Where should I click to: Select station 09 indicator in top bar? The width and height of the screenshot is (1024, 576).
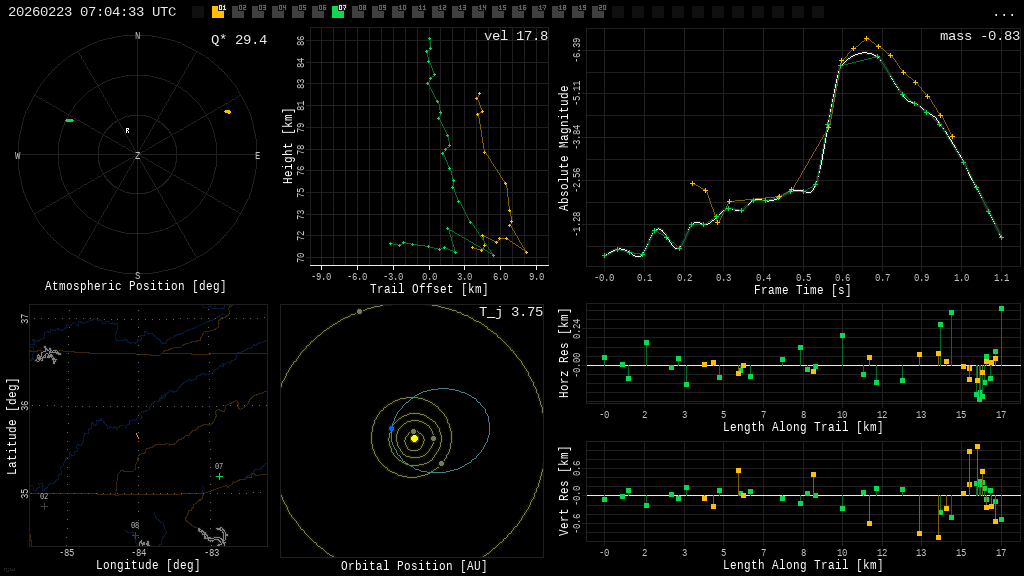[378, 12]
